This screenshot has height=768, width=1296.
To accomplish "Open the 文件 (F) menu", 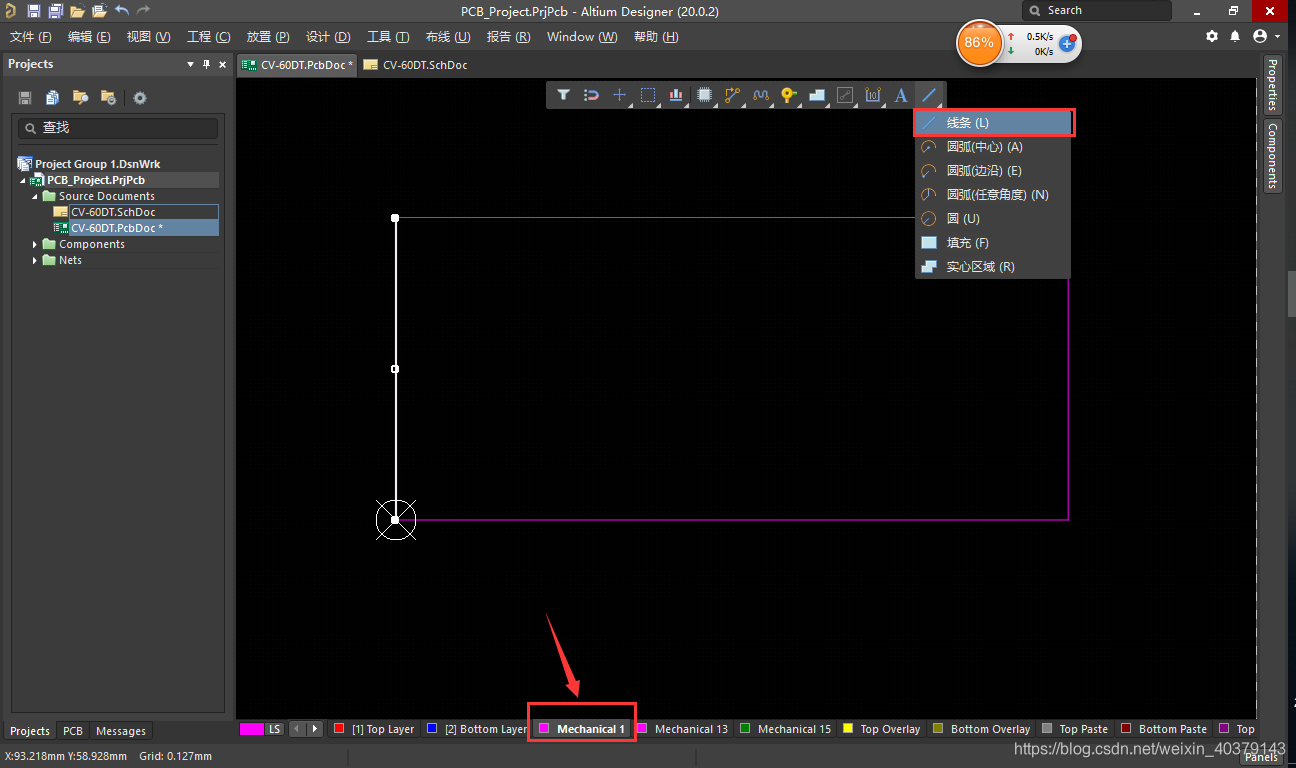I will click(30, 36).
